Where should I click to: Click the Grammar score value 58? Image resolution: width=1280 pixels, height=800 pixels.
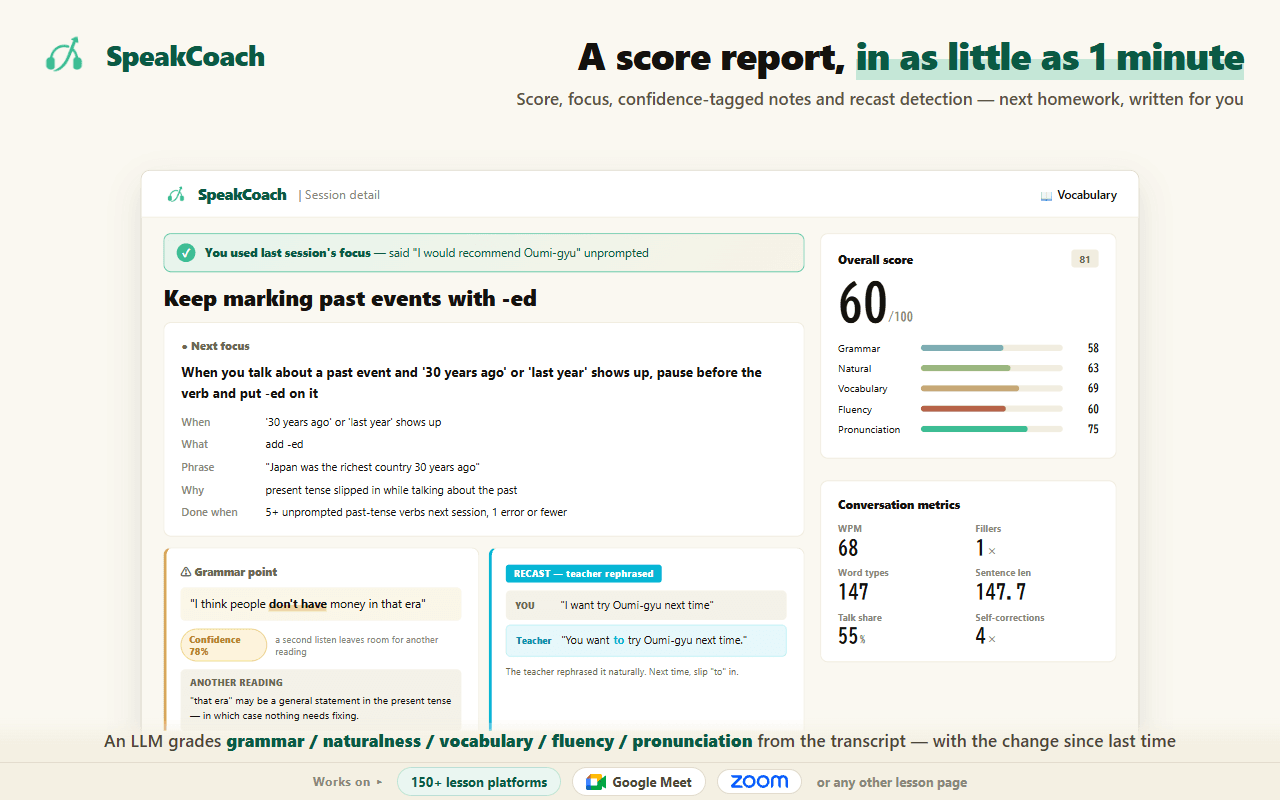click(x=1093, y=348)
